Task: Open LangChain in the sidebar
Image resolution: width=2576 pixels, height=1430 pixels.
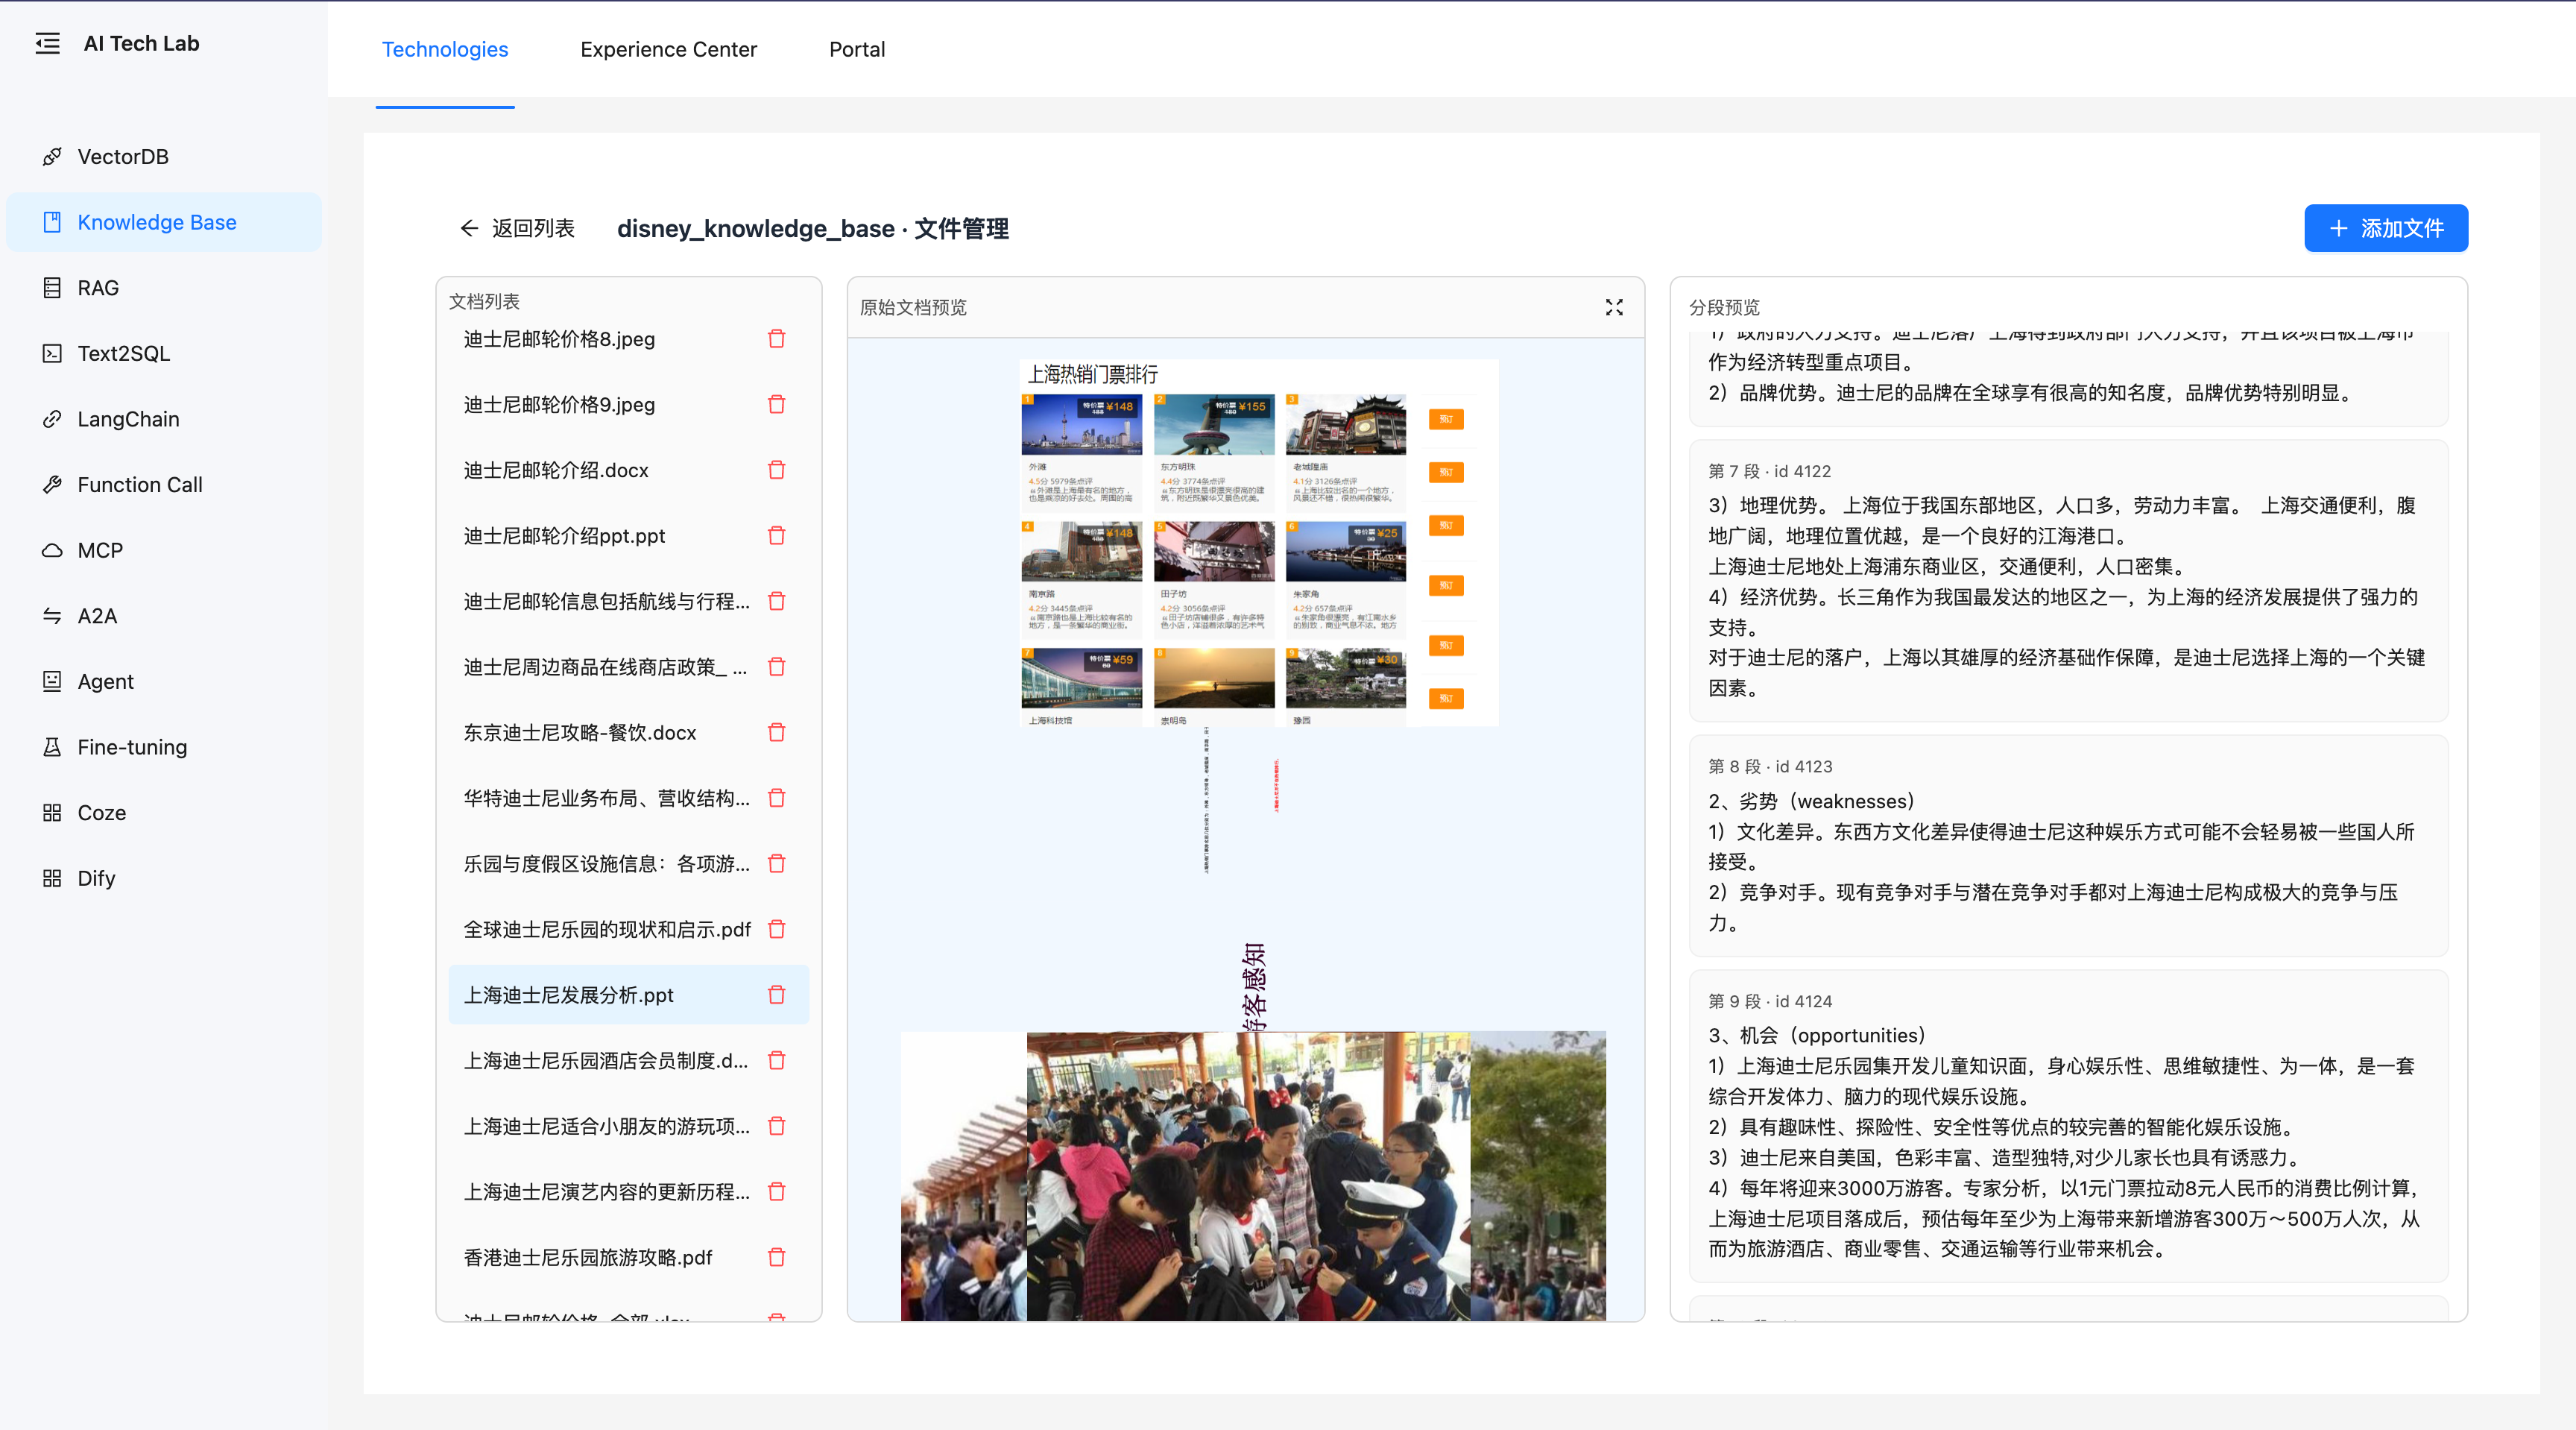Action: 164,419
